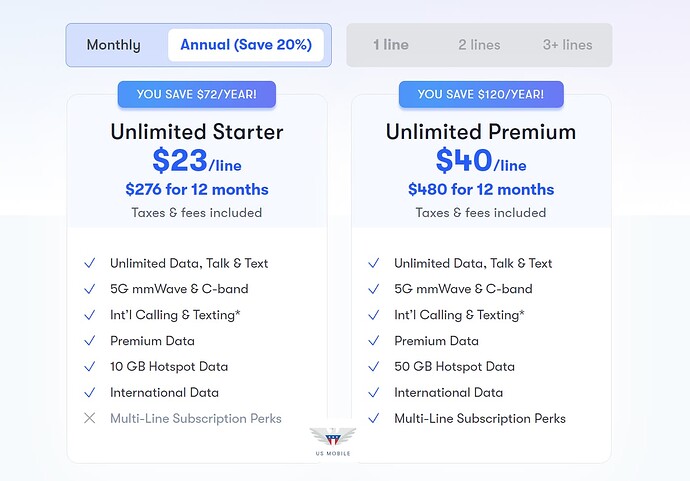Click the YOU SAVE $120/YEAR! badge
The width and height of the screenshot is (690, 481).
481,94
